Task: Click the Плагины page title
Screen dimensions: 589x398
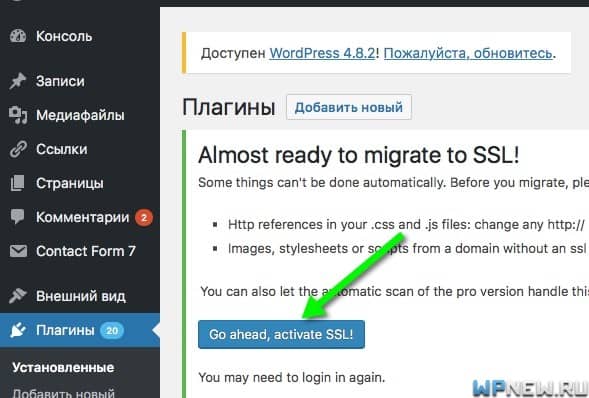Action: click(x=228, y=107)
